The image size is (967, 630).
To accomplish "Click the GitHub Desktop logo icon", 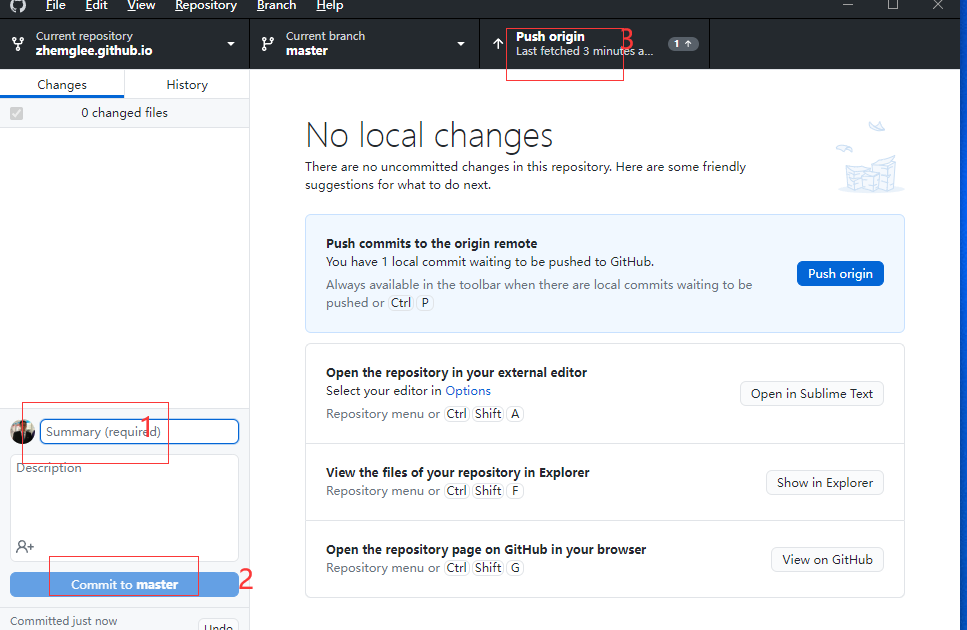I will pos(18,6).
